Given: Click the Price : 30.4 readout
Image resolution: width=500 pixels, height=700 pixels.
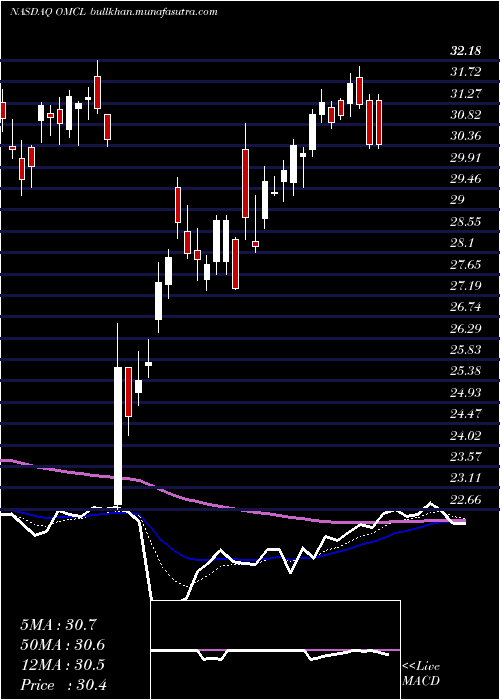Looking at the screenshot, I should [x=62, y=685].
